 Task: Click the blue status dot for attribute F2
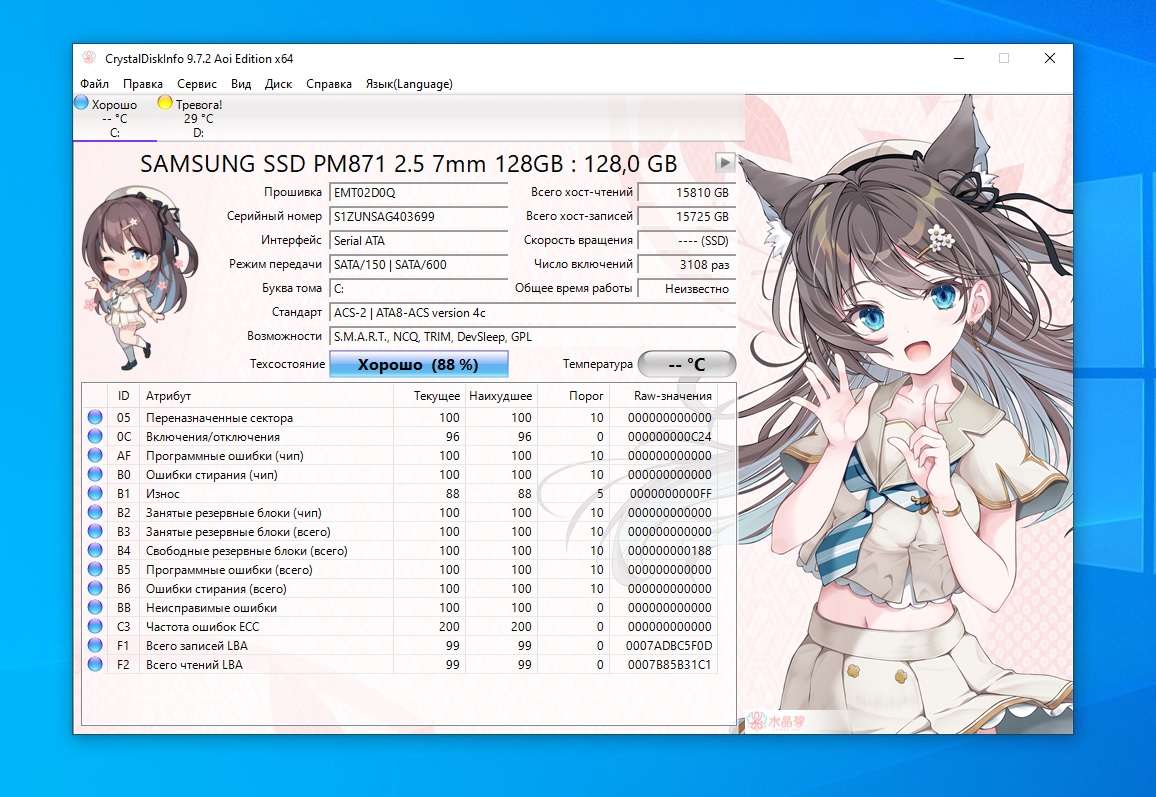coord(95,665)
